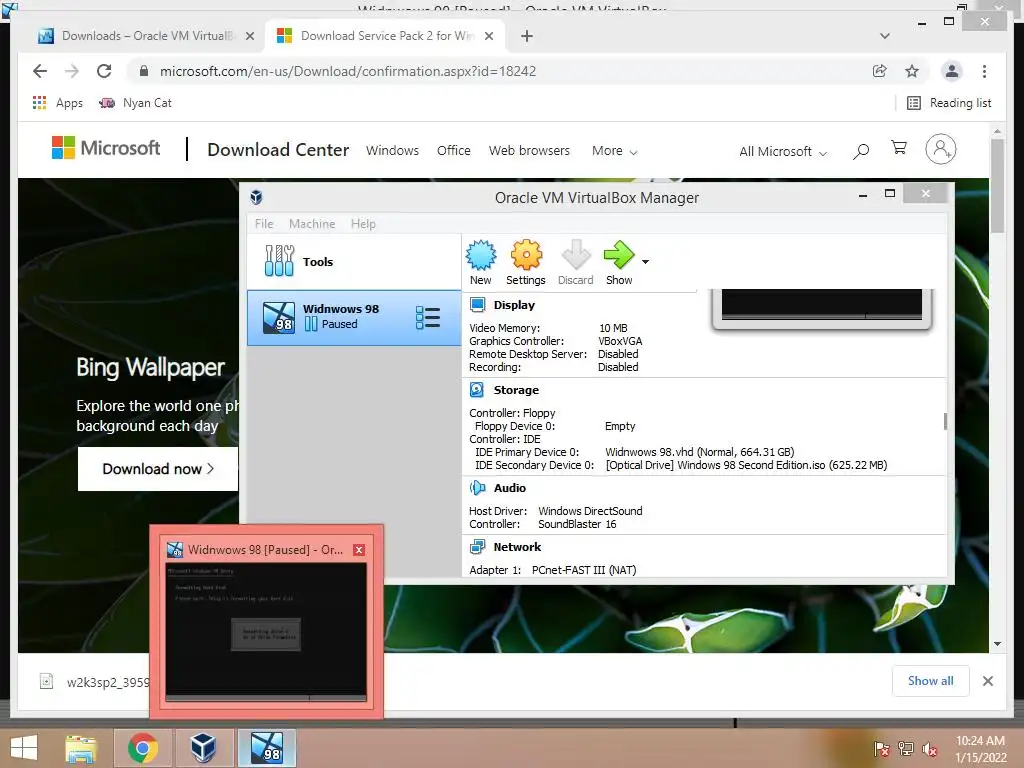This screenshot has width=1024, height=768.
Task: Bookmark this page with star icon
Action: click(912, 71)
